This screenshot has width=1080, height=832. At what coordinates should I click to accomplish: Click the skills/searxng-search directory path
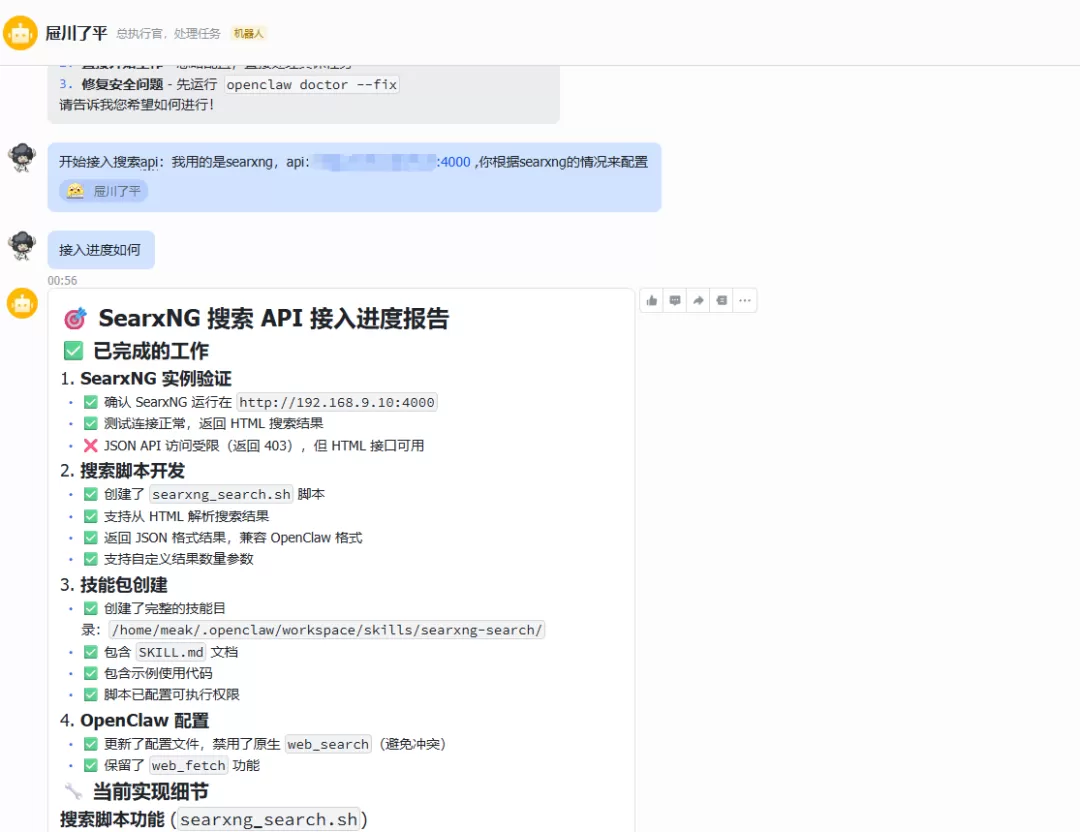(x=327, y=630)
